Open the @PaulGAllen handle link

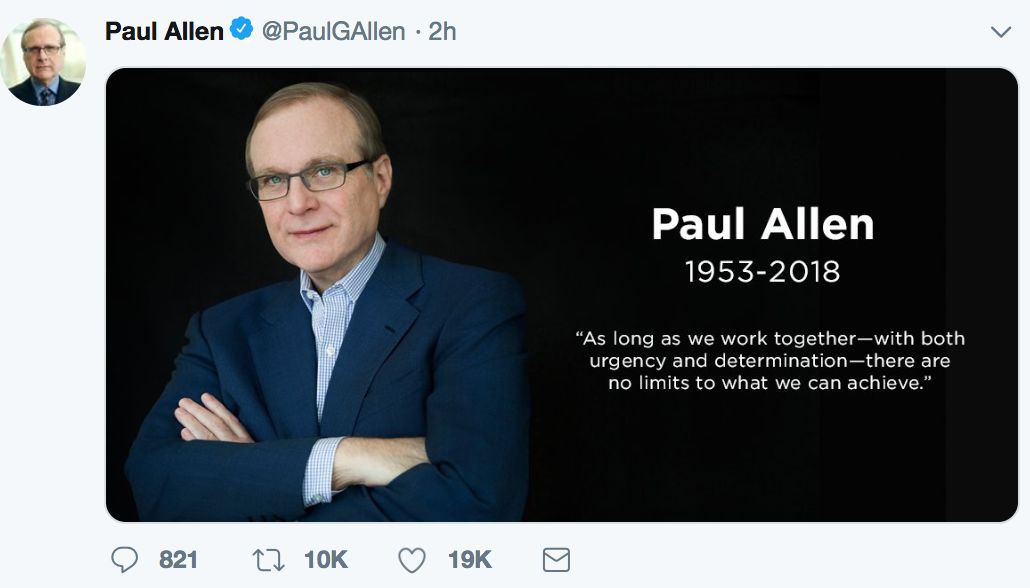point(333,32)
